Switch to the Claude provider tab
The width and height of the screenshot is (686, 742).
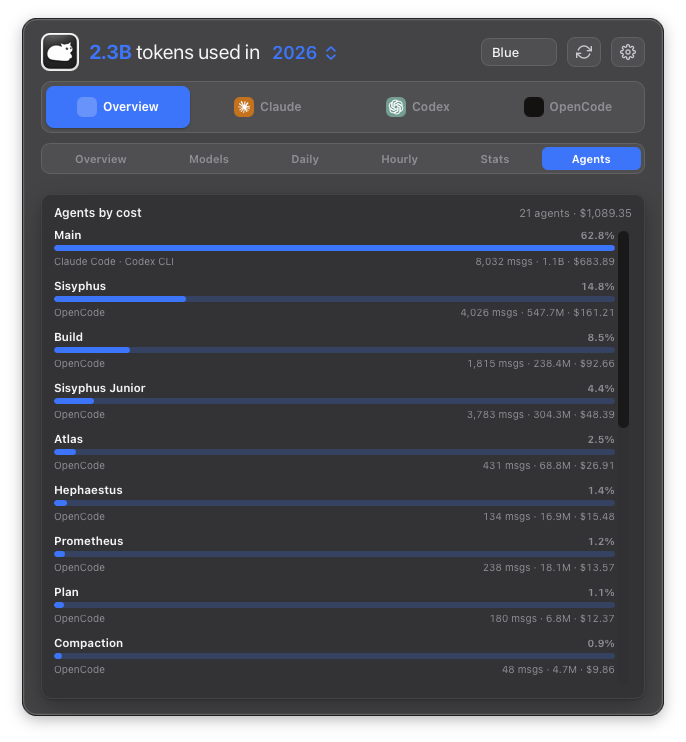coord(268,107)
